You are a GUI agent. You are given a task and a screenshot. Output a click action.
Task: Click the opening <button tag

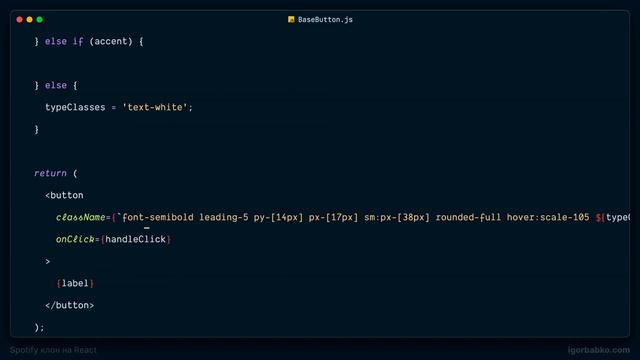click(64, 195)
